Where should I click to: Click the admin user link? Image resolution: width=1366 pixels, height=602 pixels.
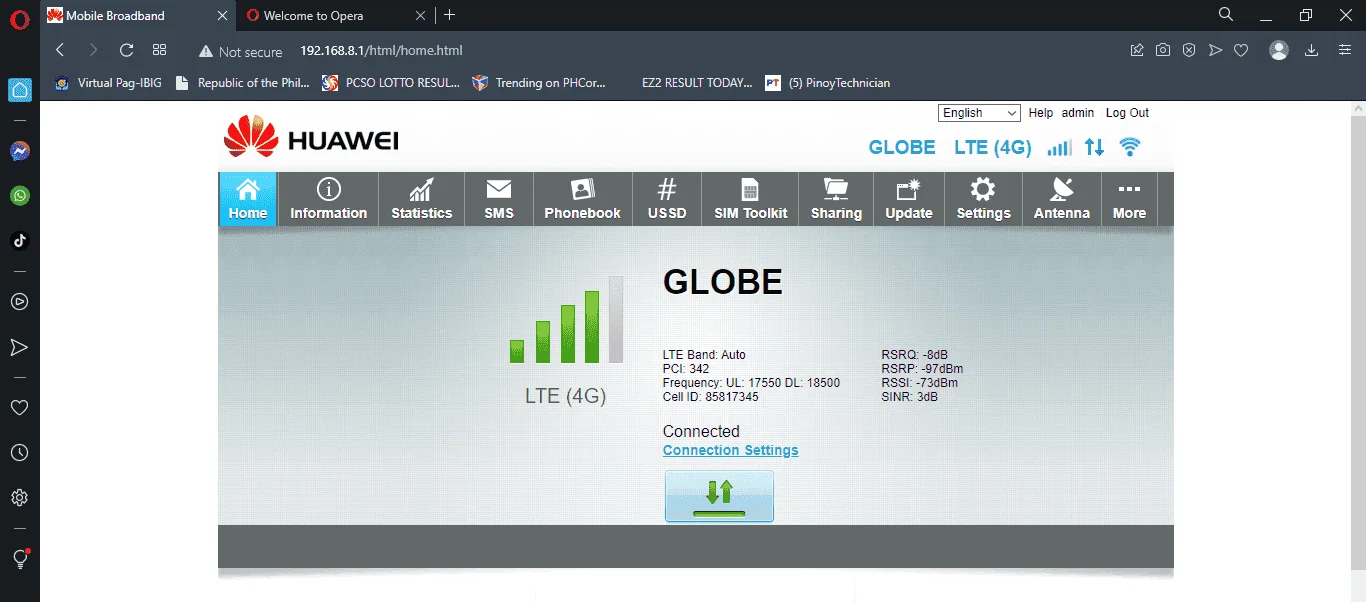point(1078,113)
